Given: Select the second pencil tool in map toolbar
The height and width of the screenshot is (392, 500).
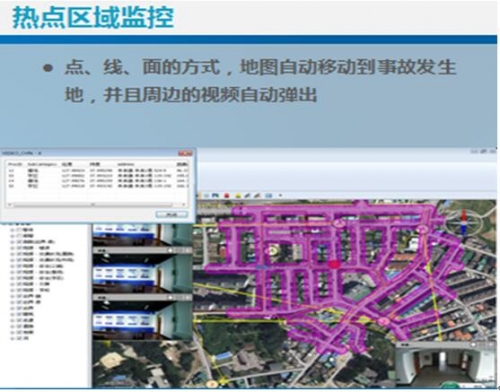Looking at the screenshot, I should tap(257, 195).
